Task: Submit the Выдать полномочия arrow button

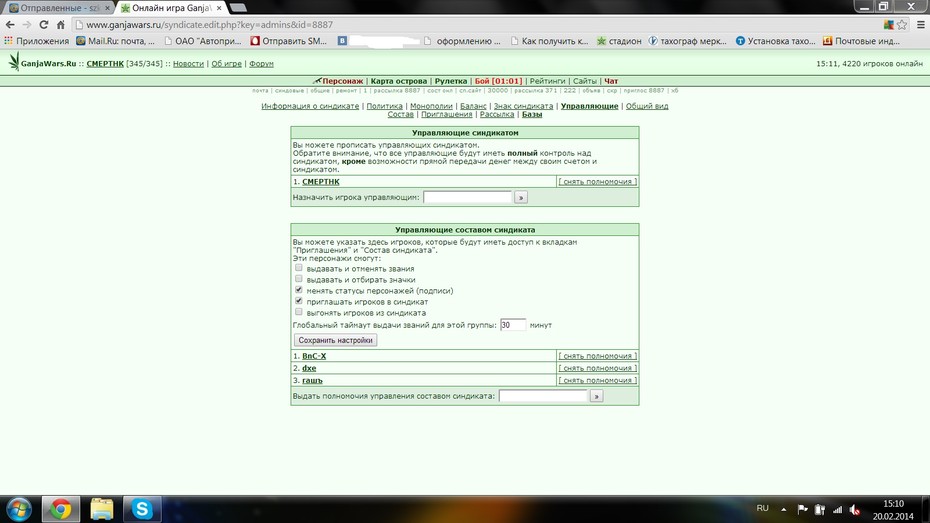Action: 597,396
